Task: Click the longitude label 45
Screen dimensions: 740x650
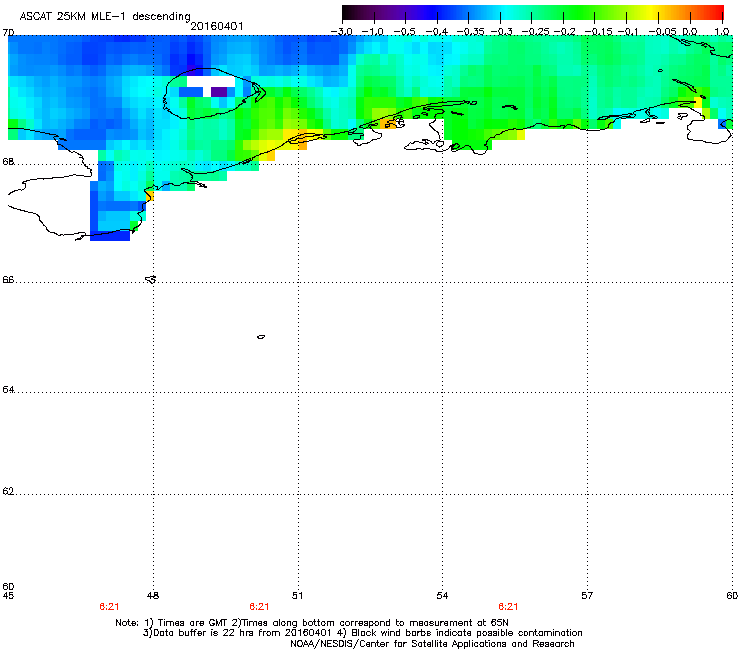Action: point(8,596)
